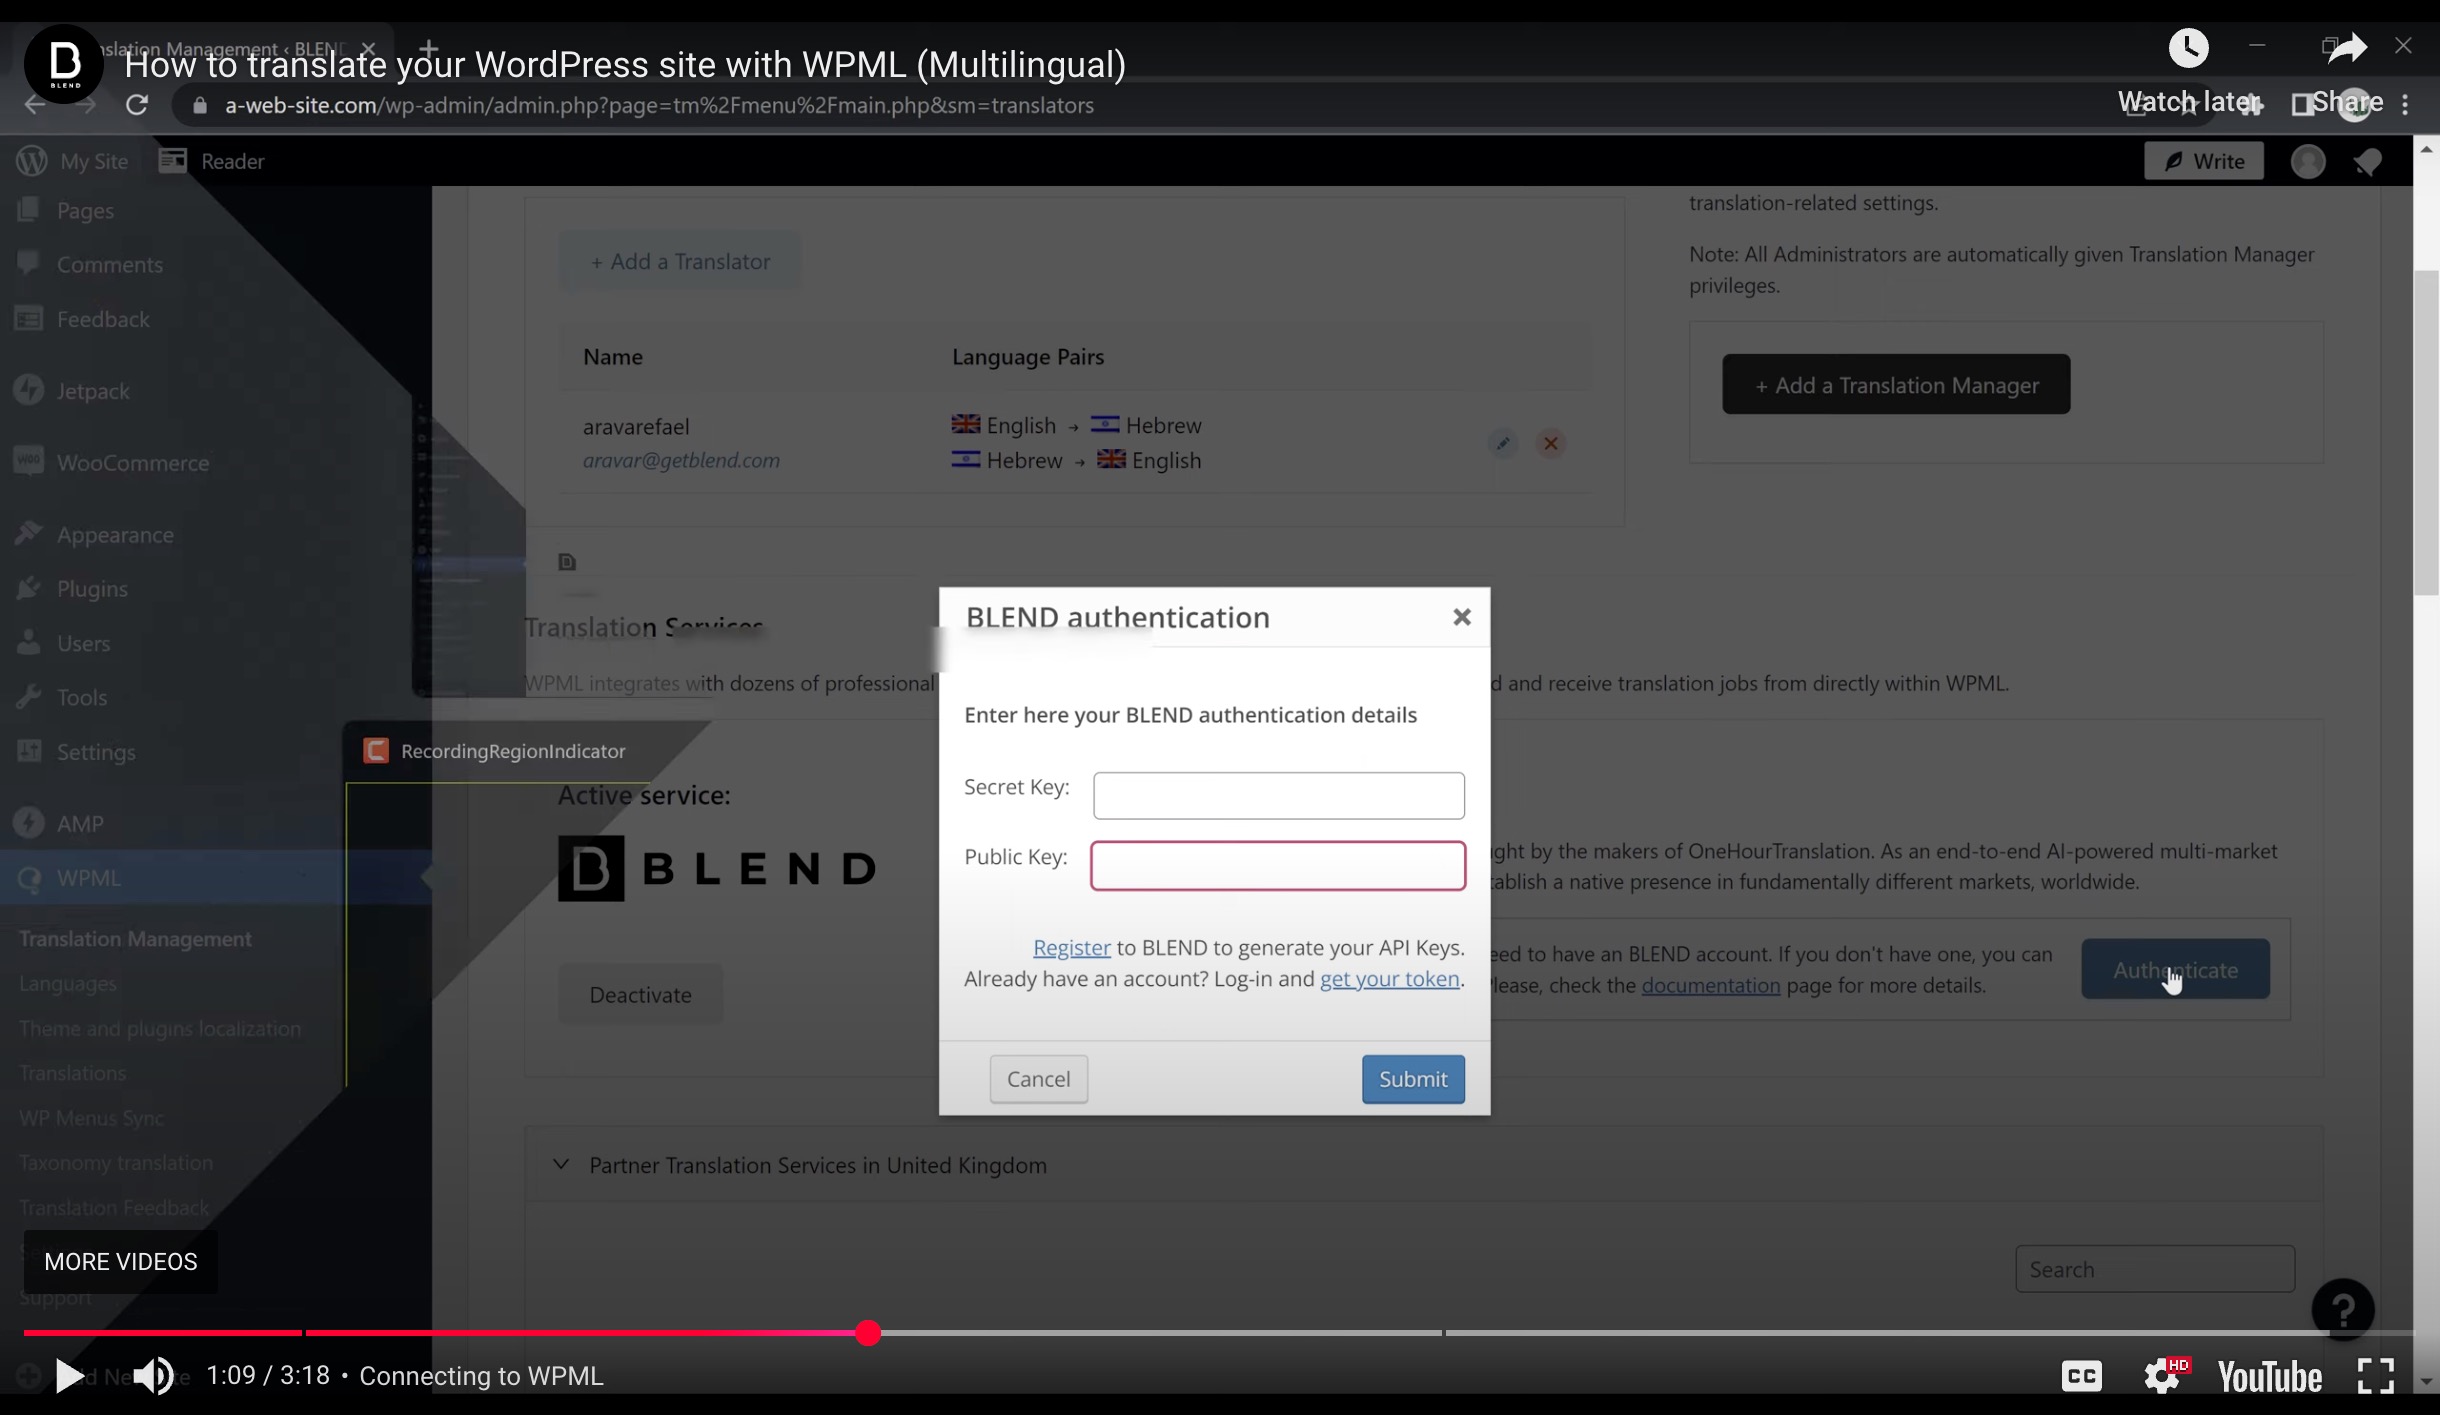Delete translator with red X icon

coord(1551,443)
